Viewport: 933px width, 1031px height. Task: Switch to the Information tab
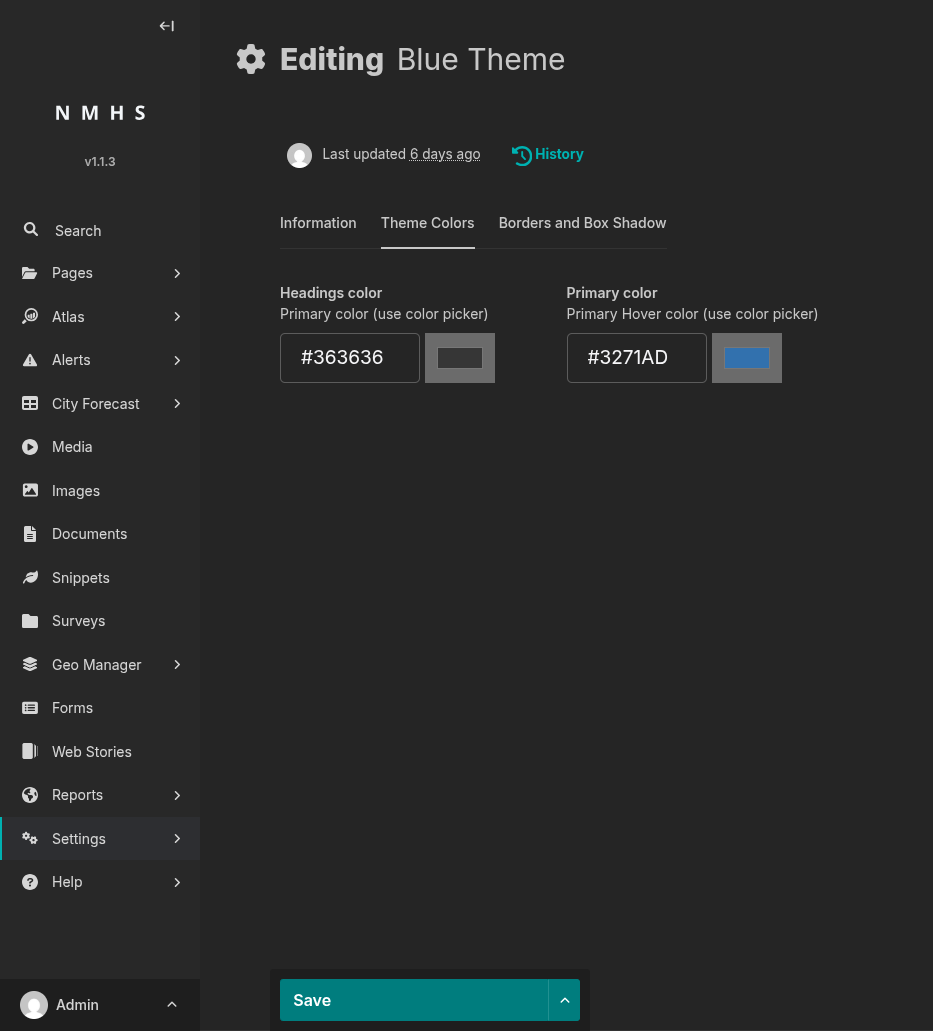(x=318, y=223)
